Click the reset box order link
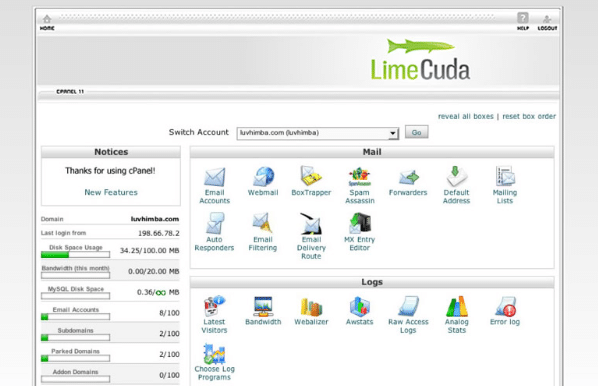 click(x=529, y=116)
